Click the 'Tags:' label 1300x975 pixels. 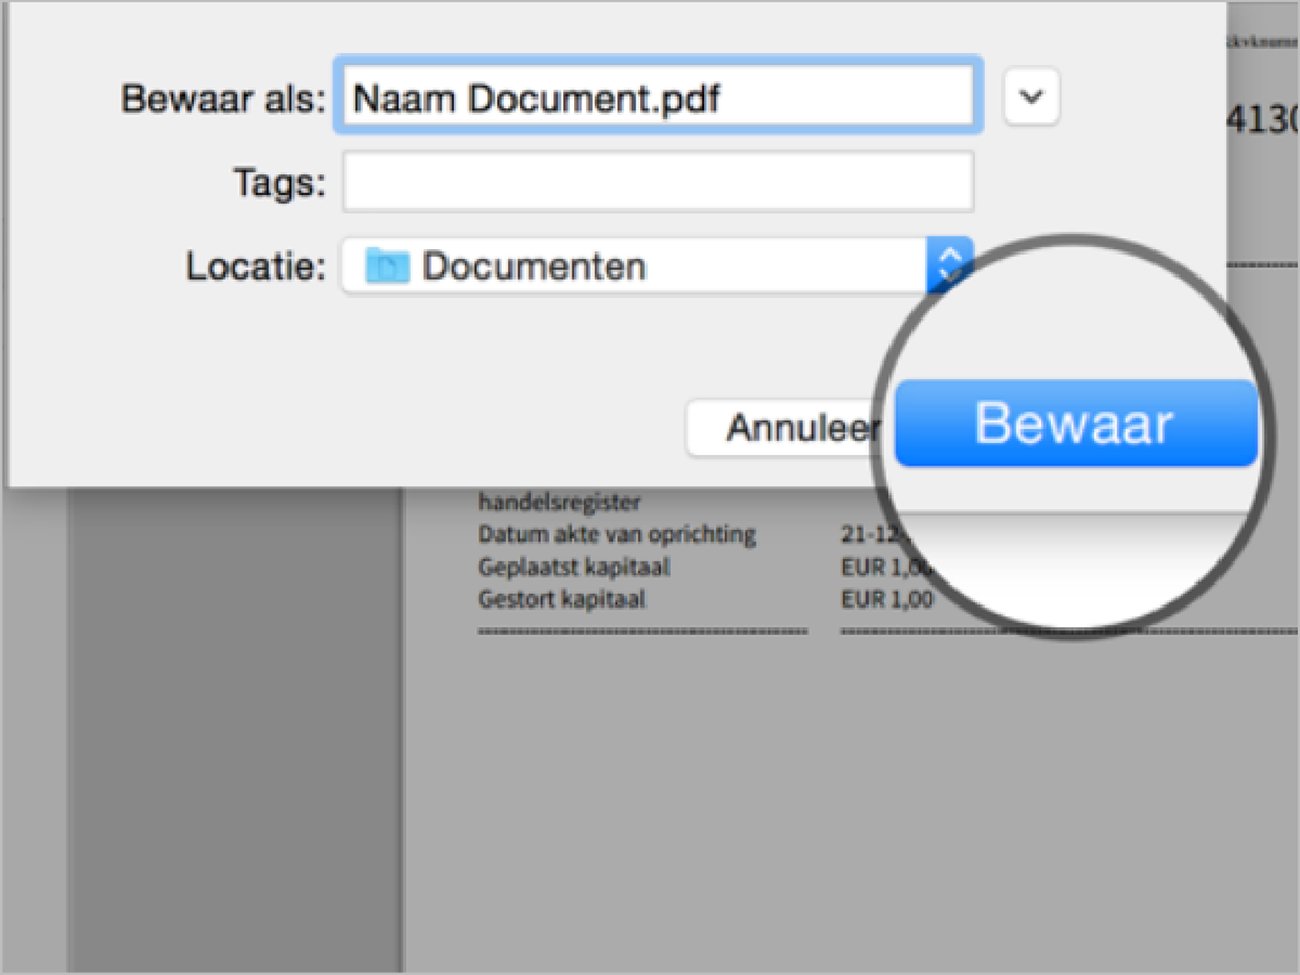279,183
